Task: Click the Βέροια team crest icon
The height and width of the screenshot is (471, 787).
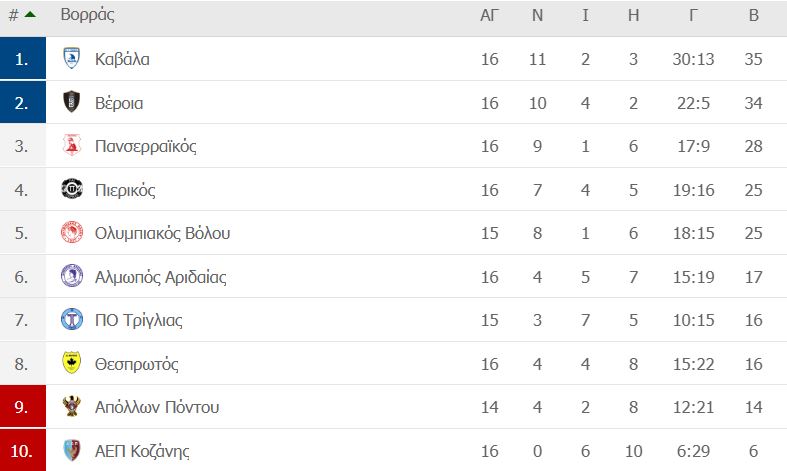Action: (x=72, y=102)
